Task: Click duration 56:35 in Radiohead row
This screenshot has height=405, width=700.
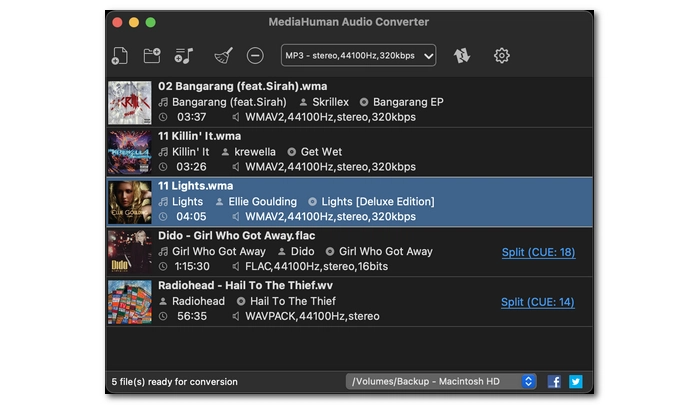Action: click(192, 316)
